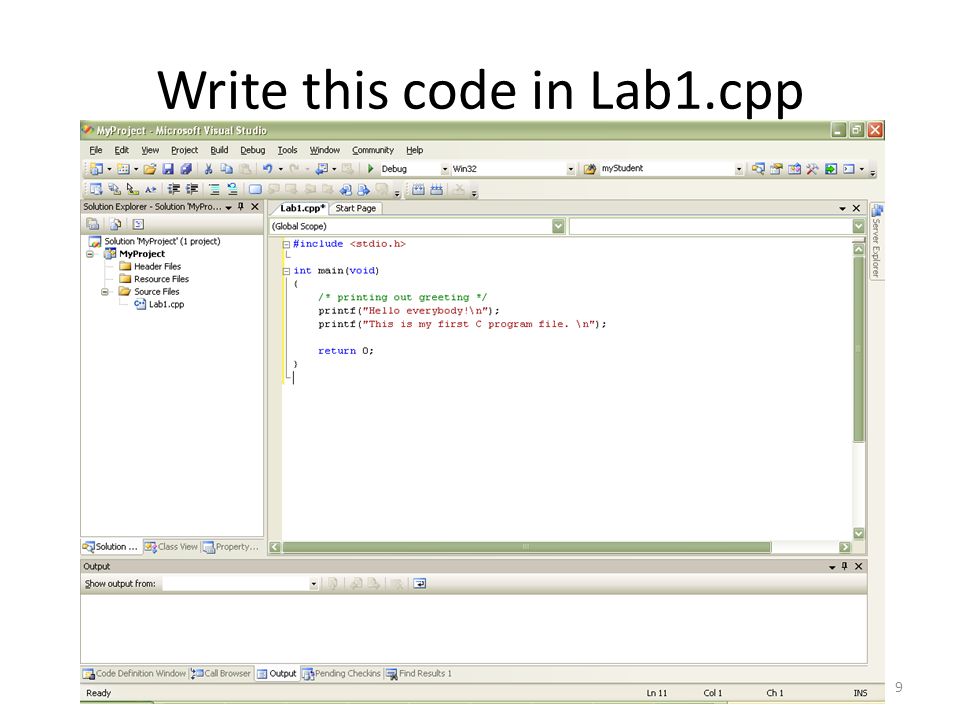Open the Toolbox icon with crossed tools

point(812,169)
